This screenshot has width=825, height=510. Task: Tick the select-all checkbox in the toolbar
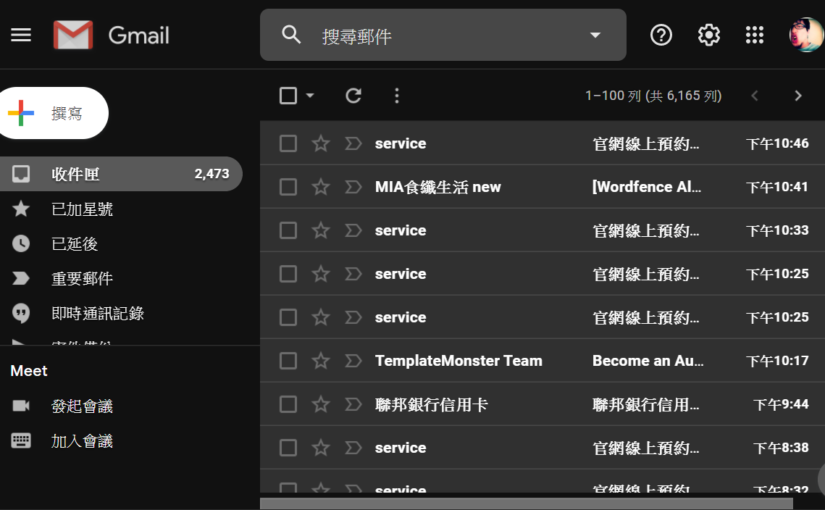click(x=288, y=96)
